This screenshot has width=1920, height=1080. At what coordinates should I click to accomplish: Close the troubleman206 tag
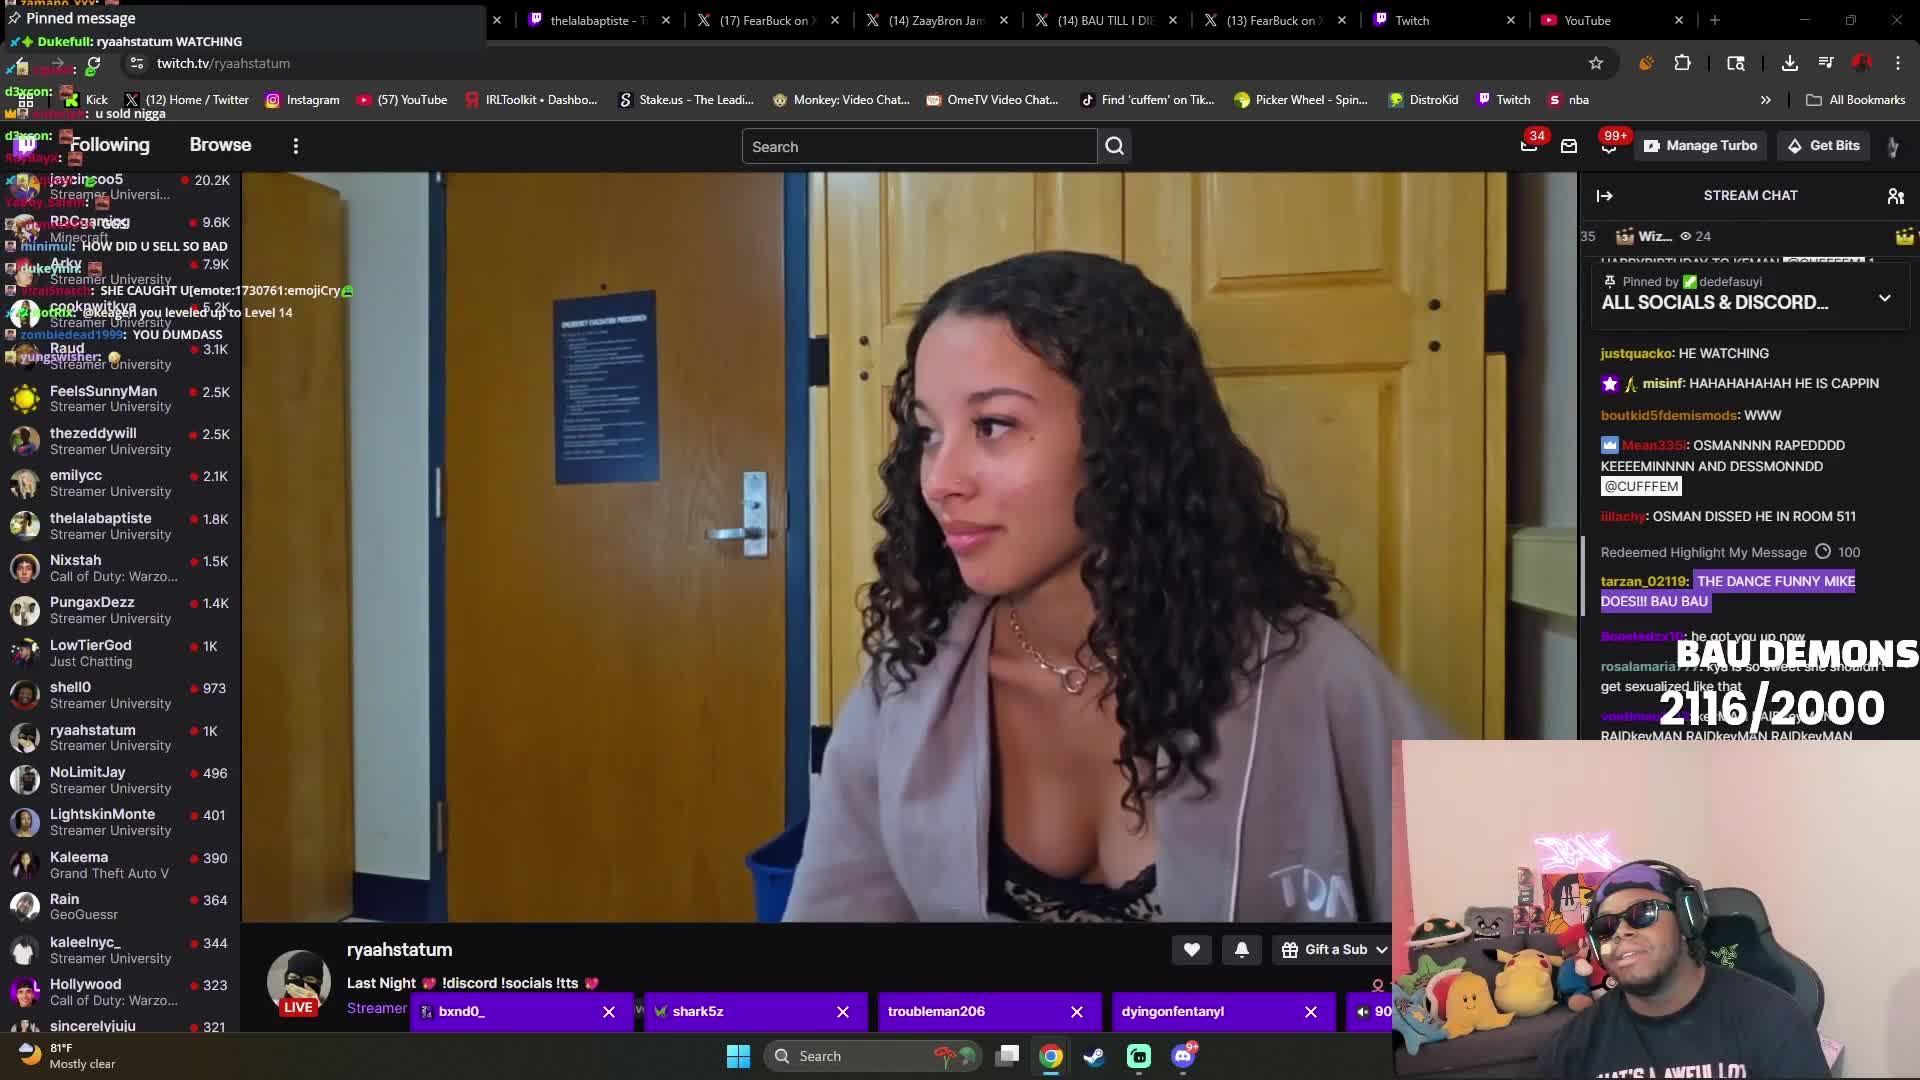(1077, 1012)
